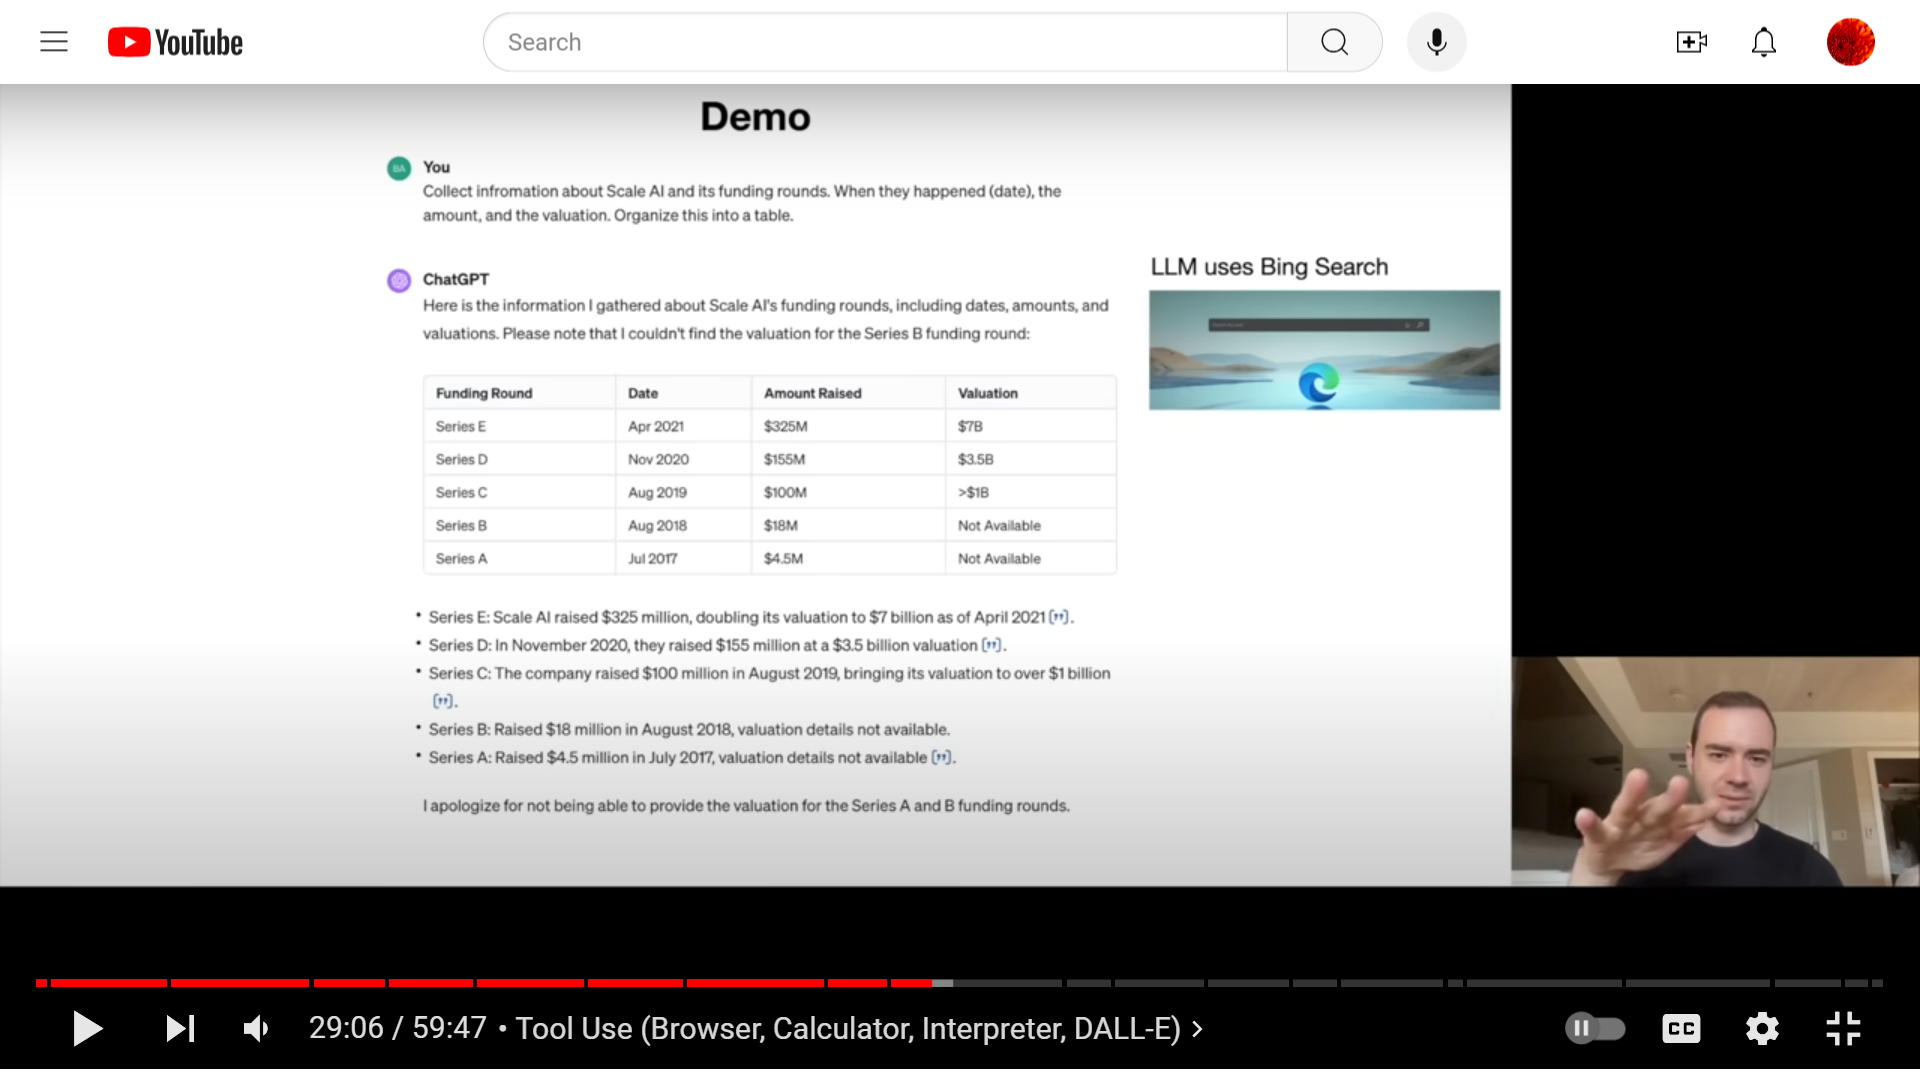Click the '$100M' table cell
The width and height of the screenshot is (1920, 1080).
785,492
